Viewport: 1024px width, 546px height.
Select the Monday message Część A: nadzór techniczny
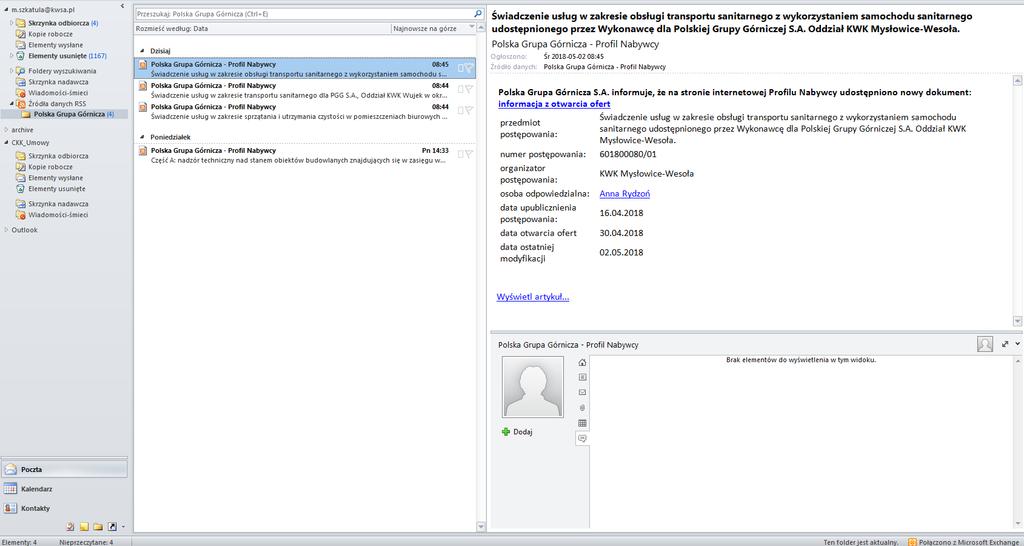(x=305, y=155)
